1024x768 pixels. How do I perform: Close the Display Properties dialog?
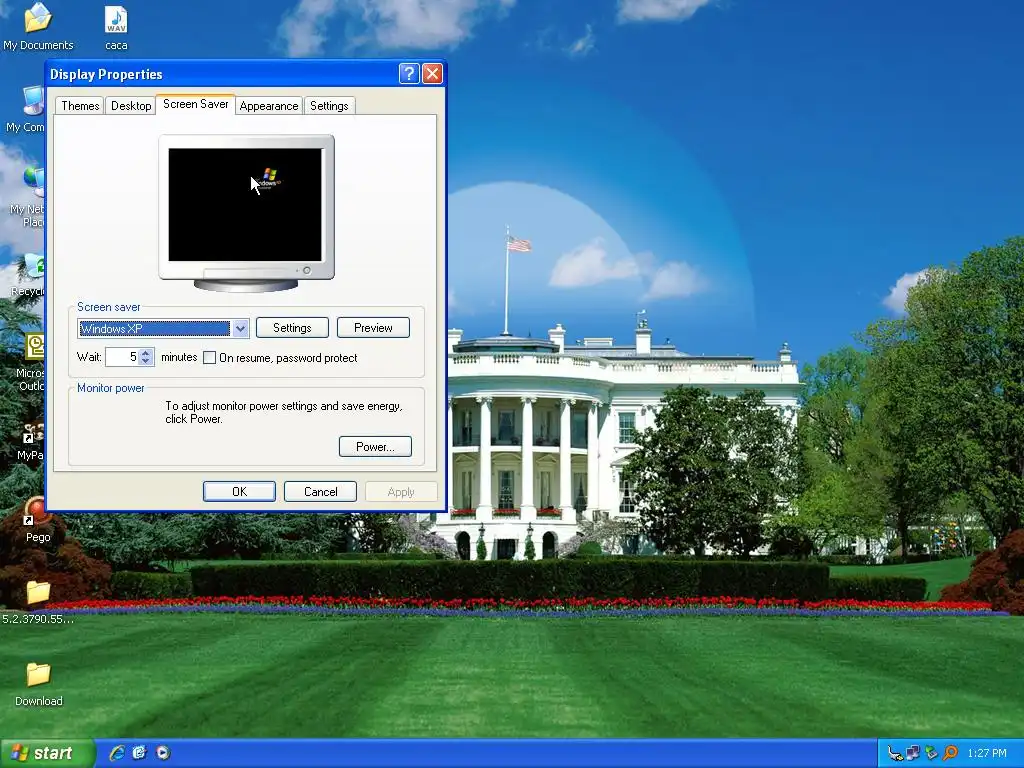point(432,74)
